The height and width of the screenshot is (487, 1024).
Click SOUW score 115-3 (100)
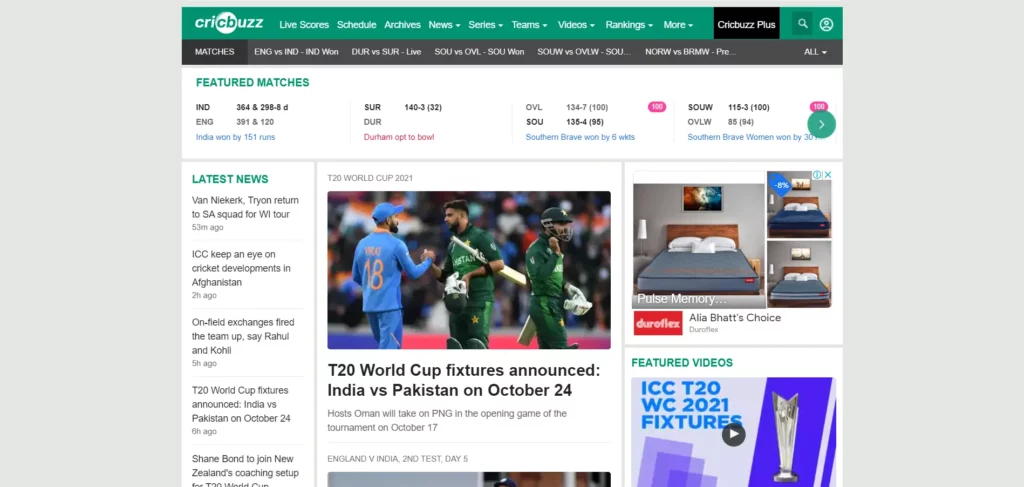click(748, 107)
